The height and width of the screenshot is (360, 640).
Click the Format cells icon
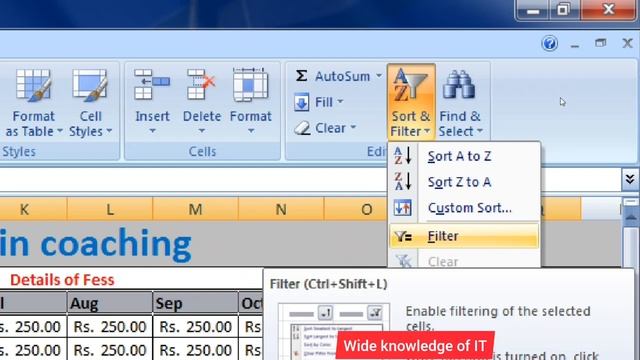click(x=250, y=85)
